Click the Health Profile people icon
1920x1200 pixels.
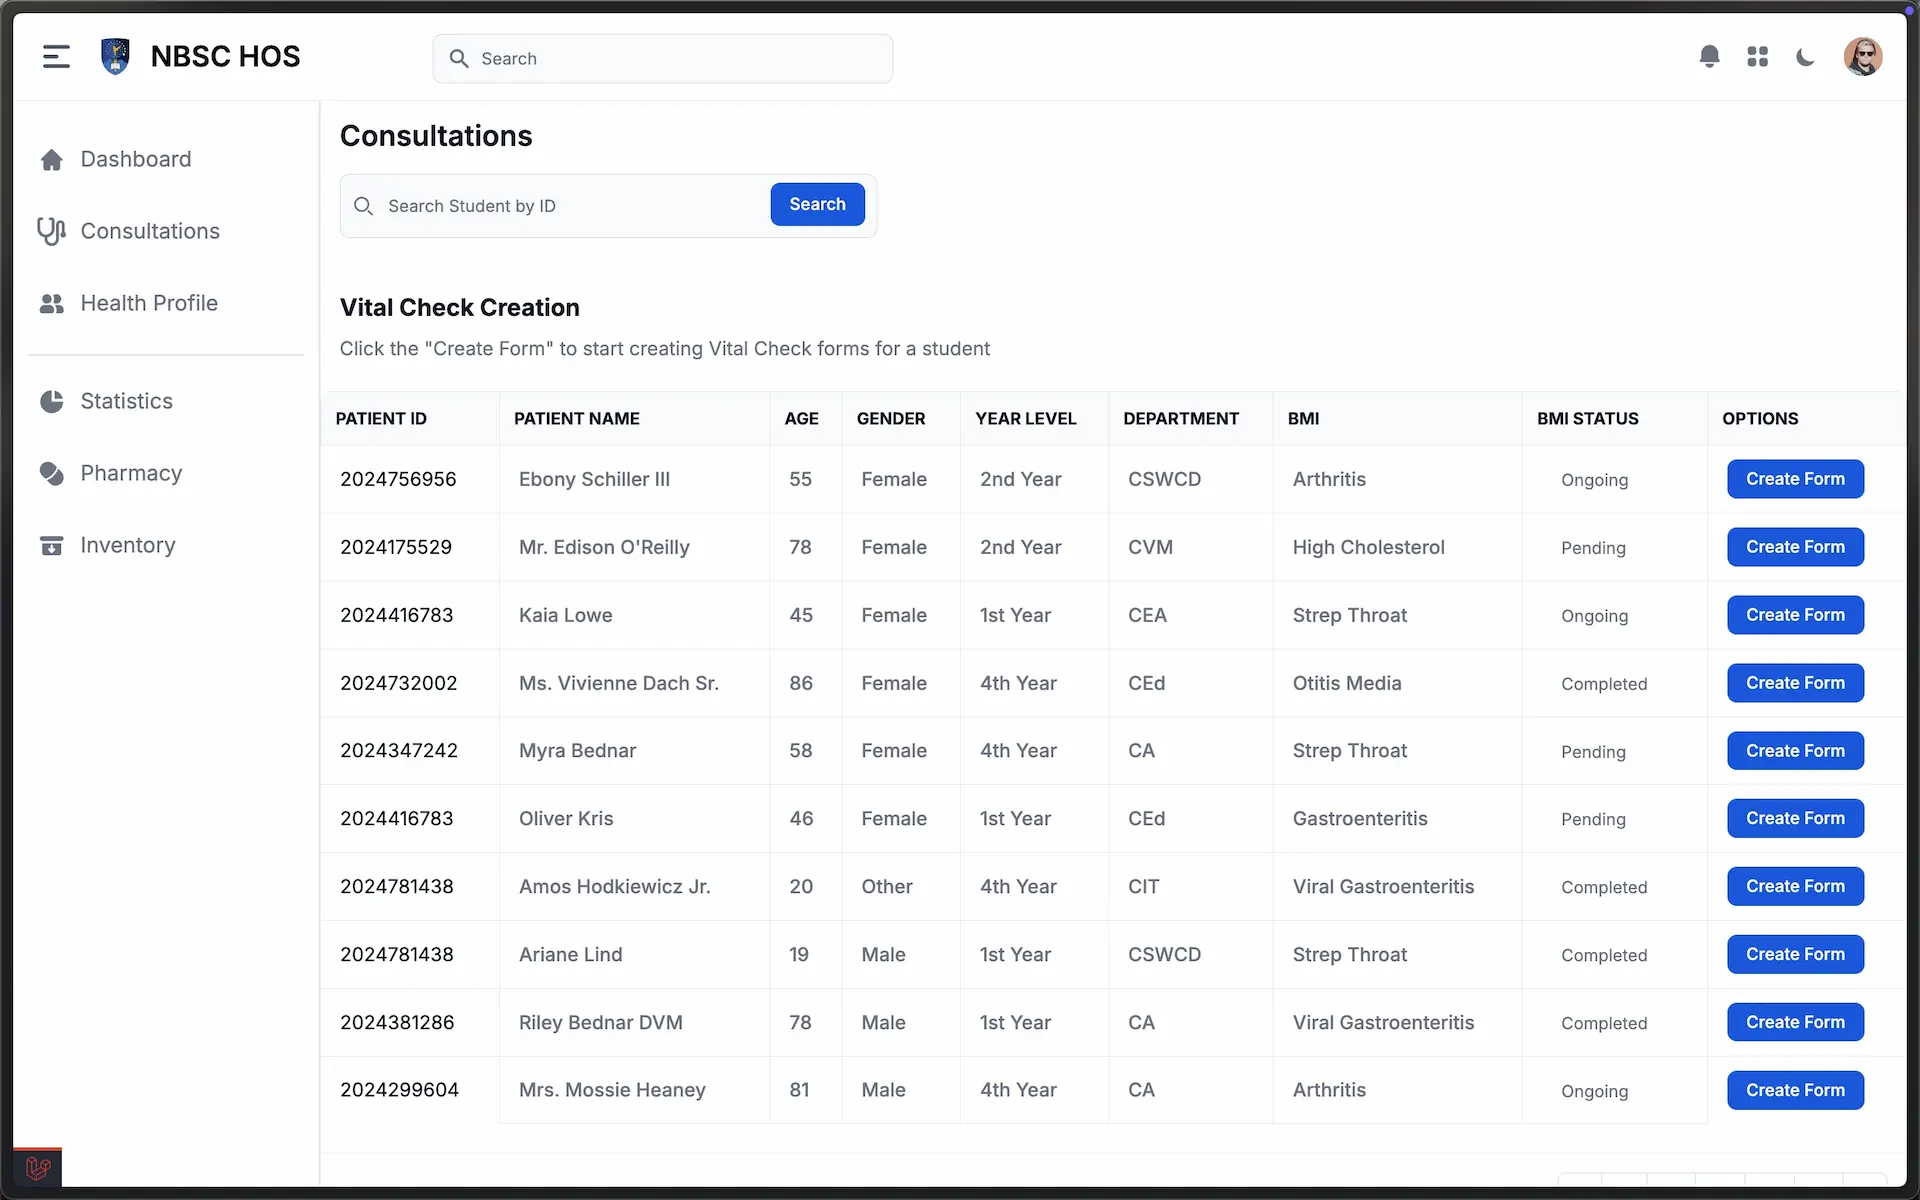(52, 304)
